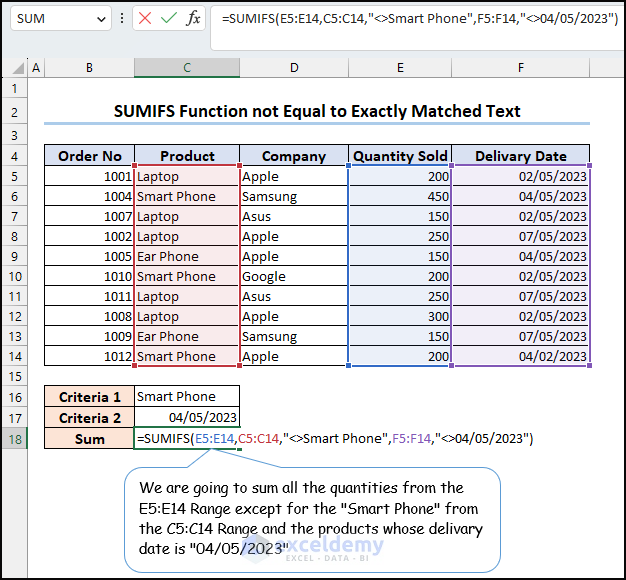
Task: Open the Insert Function fx dialog
Action: 193,19
